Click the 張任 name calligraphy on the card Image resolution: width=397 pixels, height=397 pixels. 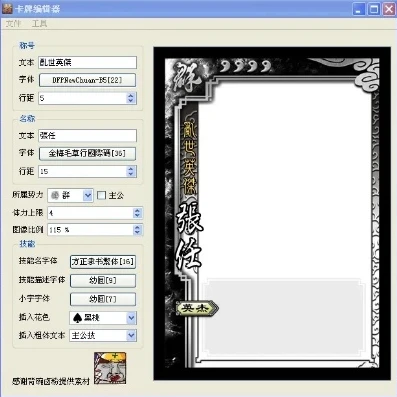[189, 236]
